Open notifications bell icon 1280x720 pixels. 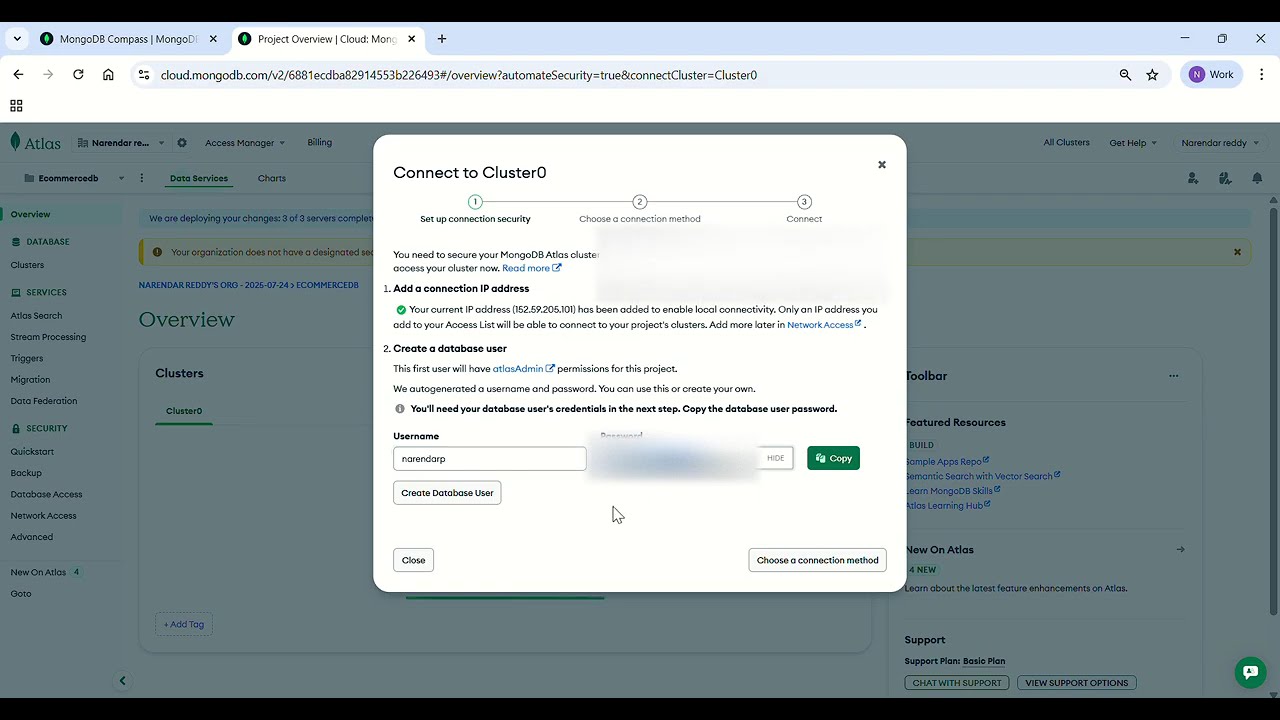[1257, 178]
